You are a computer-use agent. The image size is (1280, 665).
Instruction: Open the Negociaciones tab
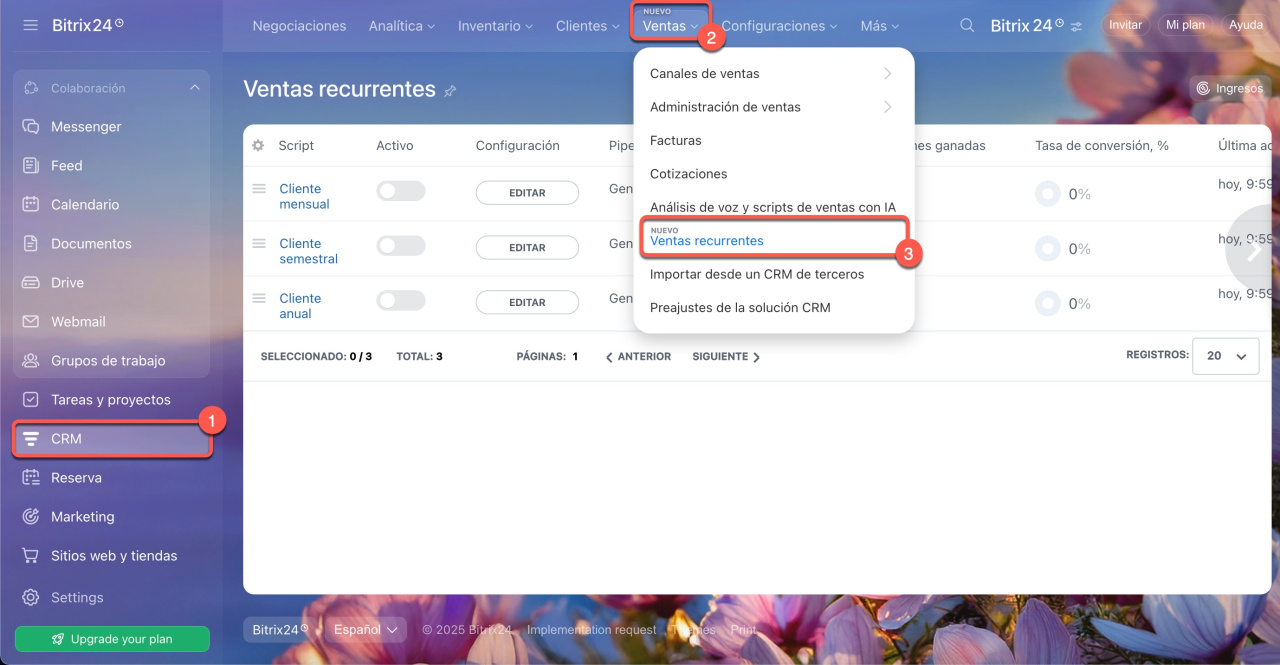tap(299, 26)
